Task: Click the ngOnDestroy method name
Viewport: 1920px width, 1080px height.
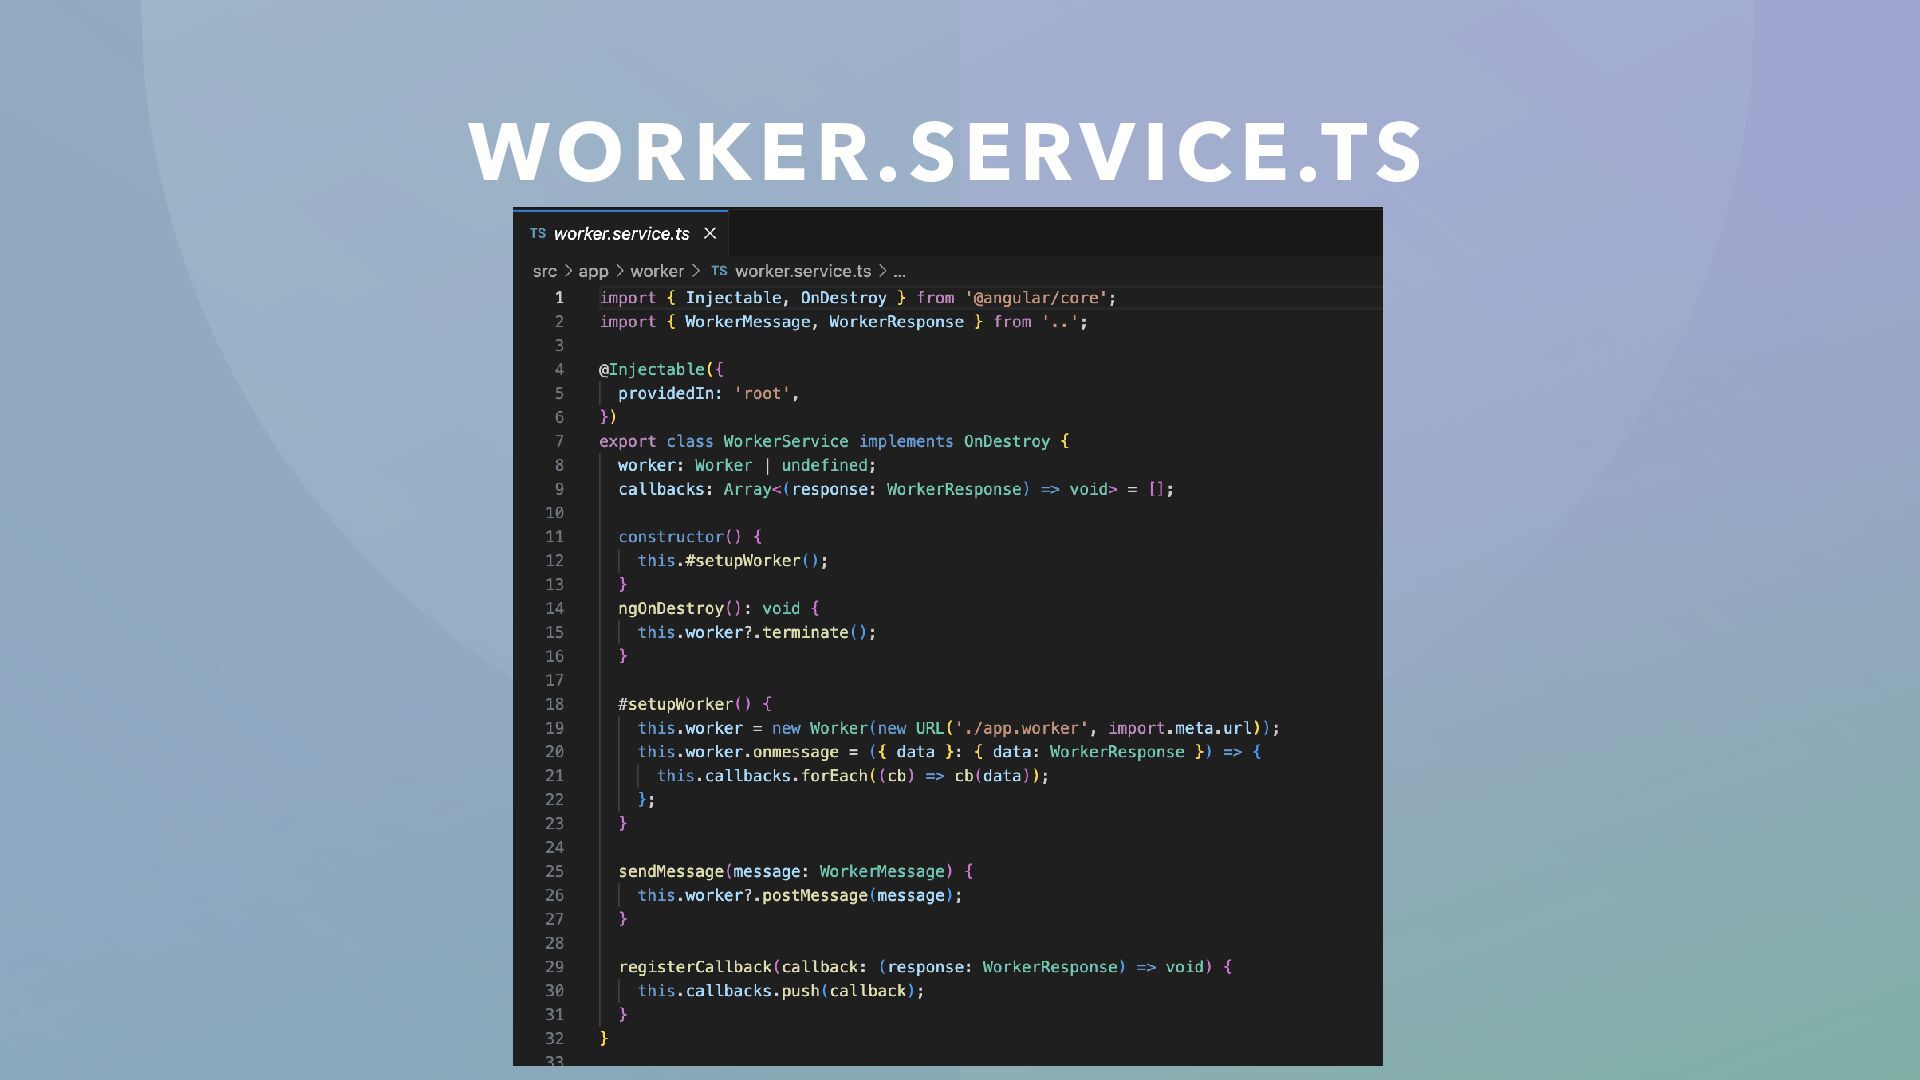Action: [x=670, y=608]
